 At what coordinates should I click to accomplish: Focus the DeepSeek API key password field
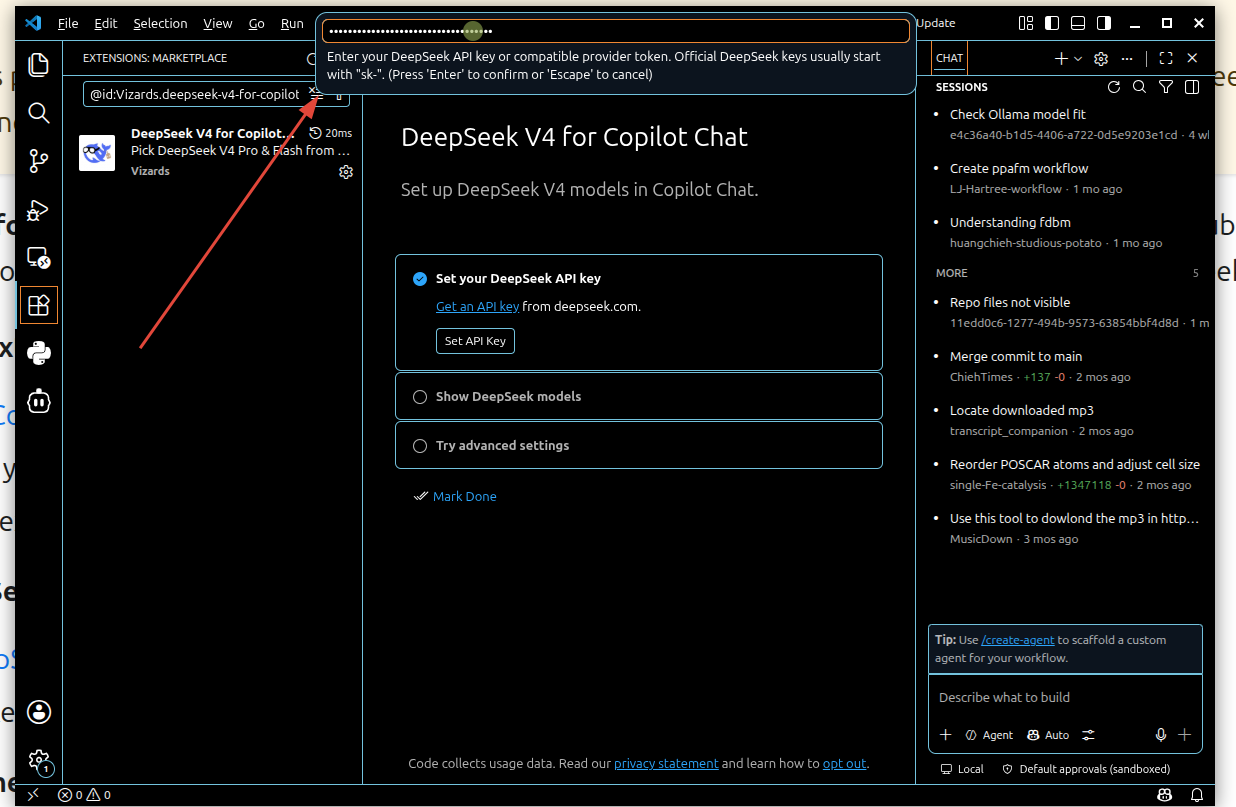[616, 31]
